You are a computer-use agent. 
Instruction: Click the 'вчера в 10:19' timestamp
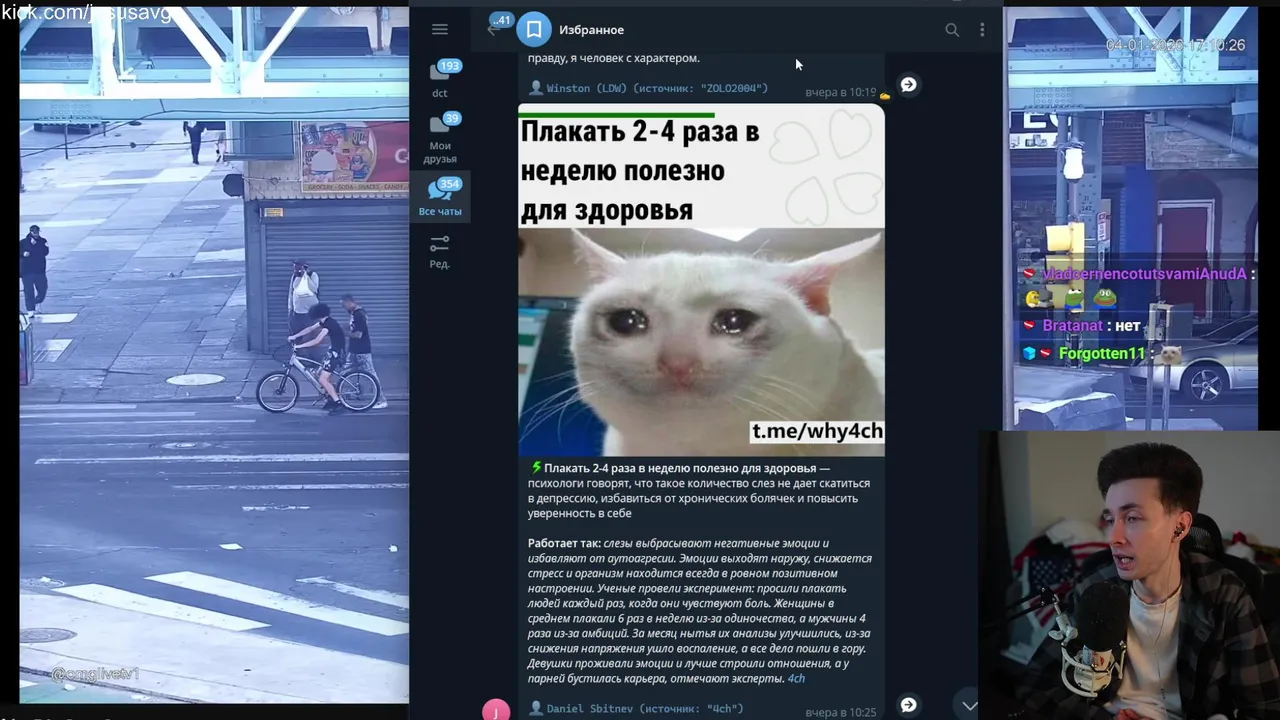click(840, 92)
